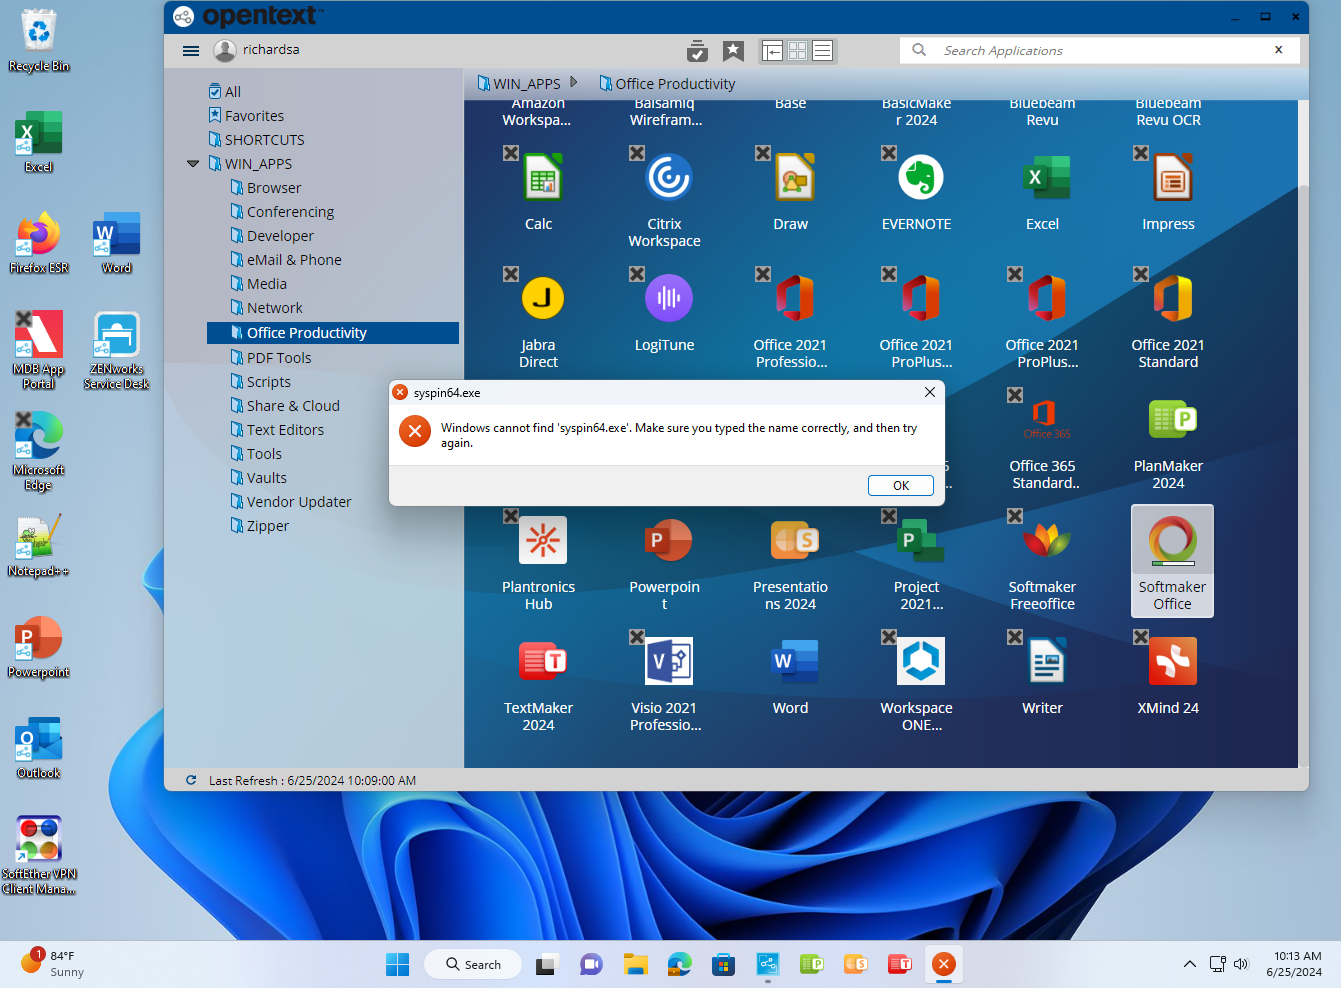This screenshot has width=1341, height=988.
Task: Click the hamburger menu icon
Action: (x=191, y=50)
